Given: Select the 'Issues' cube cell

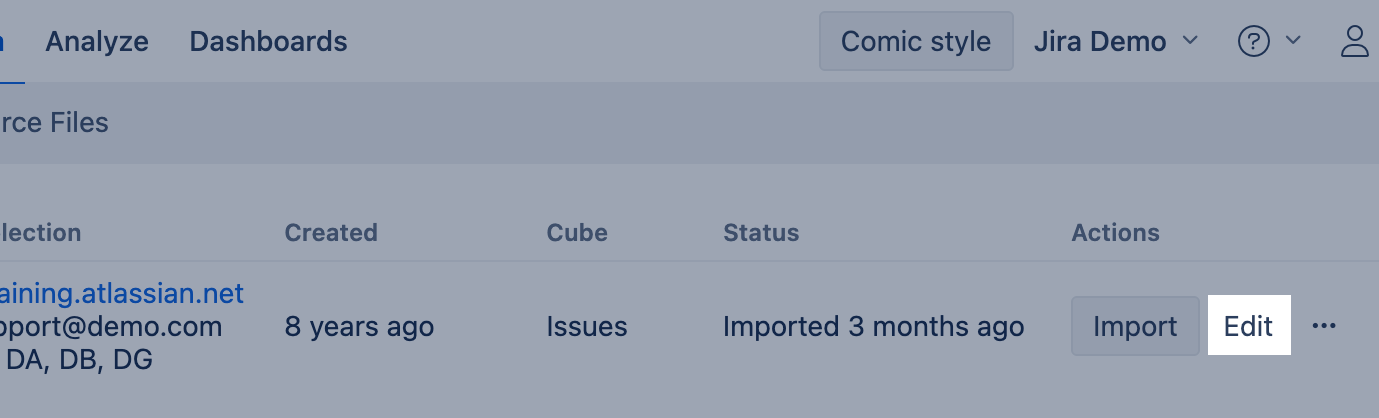Looking at the screenshot, I should click(587, 326).
